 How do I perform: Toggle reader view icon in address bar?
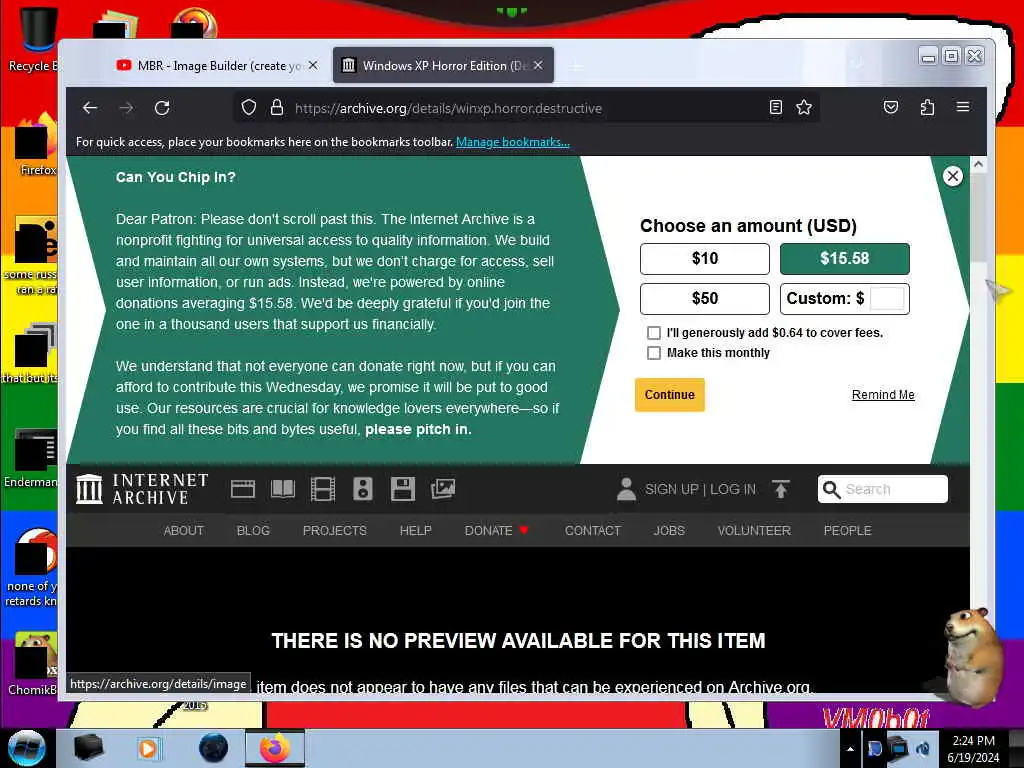(775, 107)
